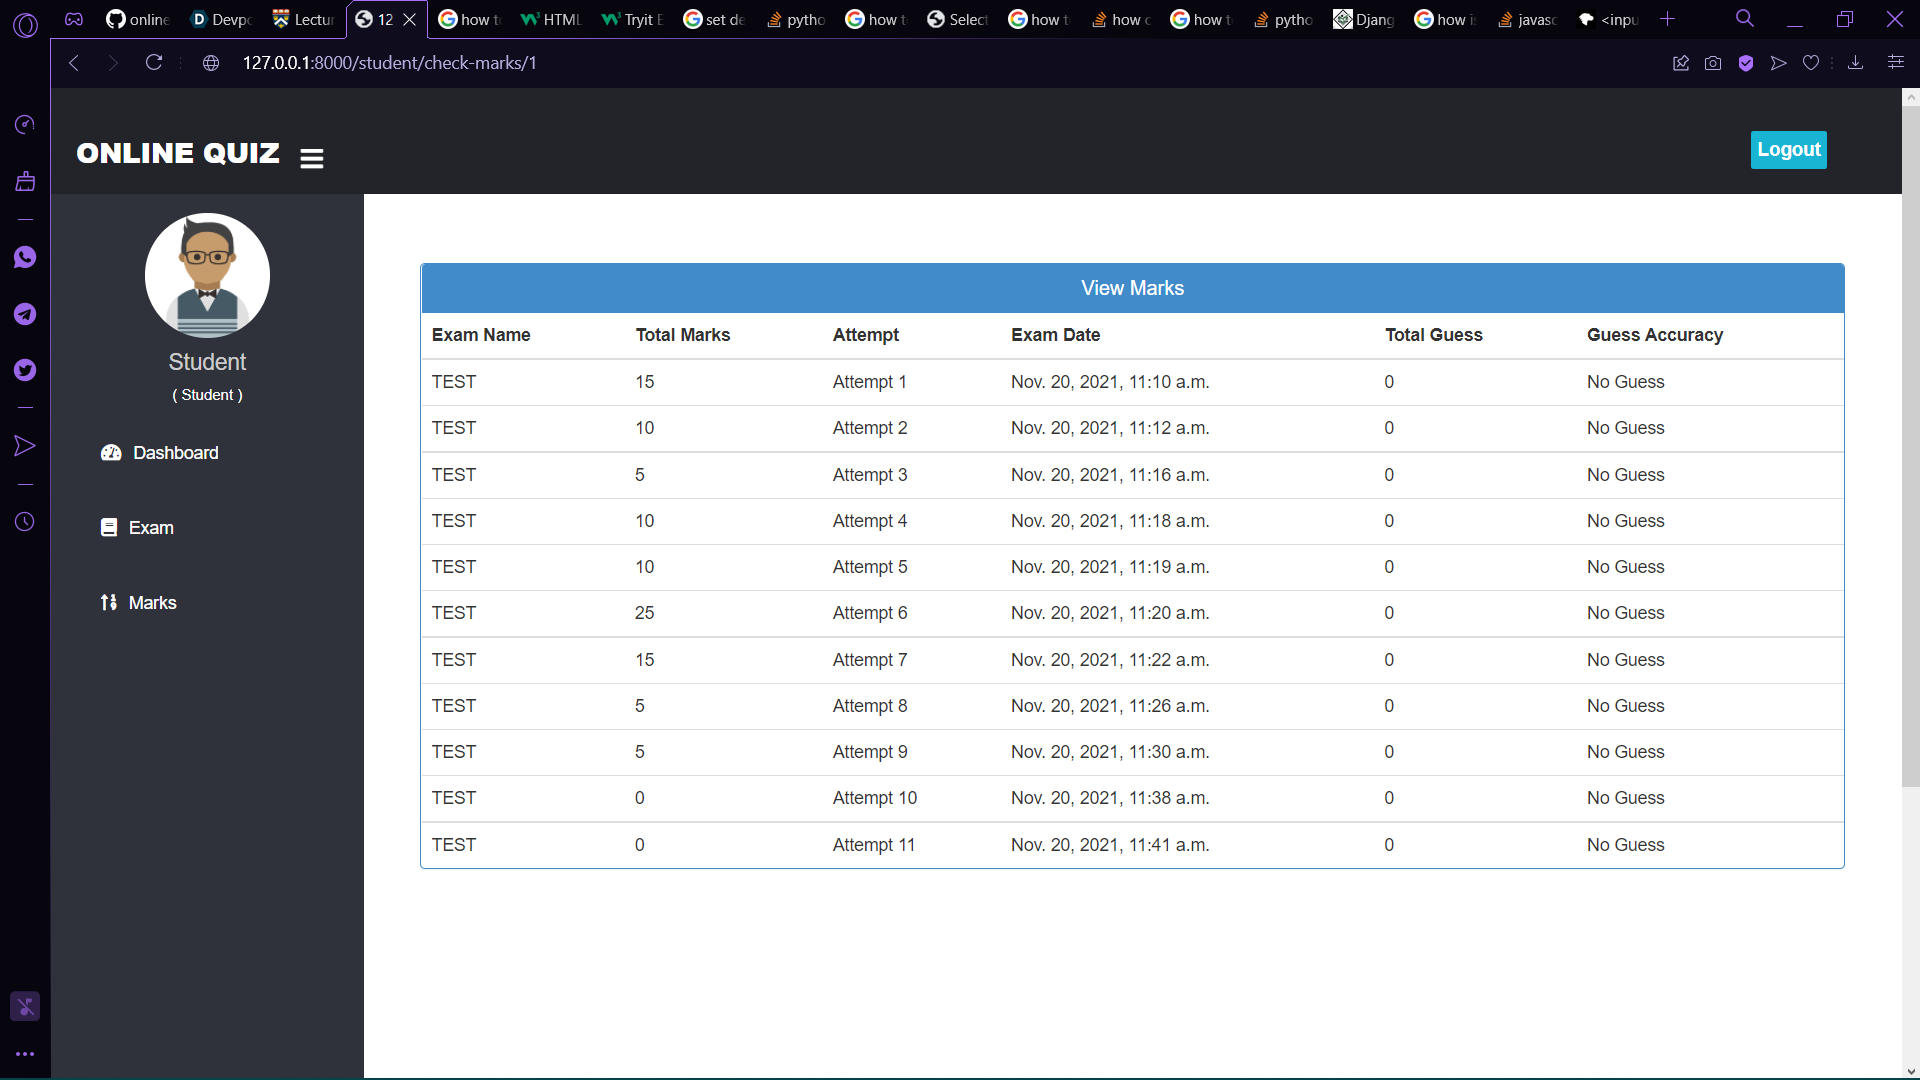Switch to the Tryit Editor browser tab
Image resolution: width=1920 pixels, height=1080 pixels.
632,19
